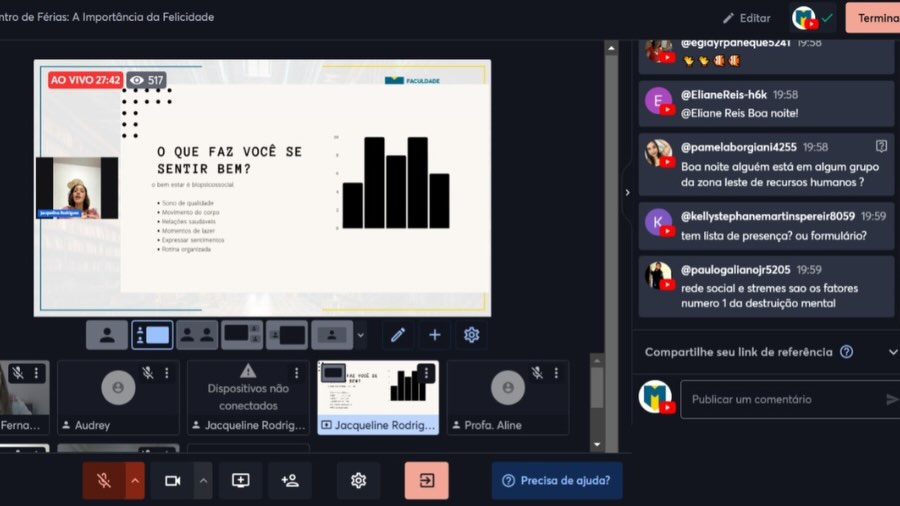This screenshot has height=506, width=900.
Task: Open layout settings gear icon
Action: [472, 335]
